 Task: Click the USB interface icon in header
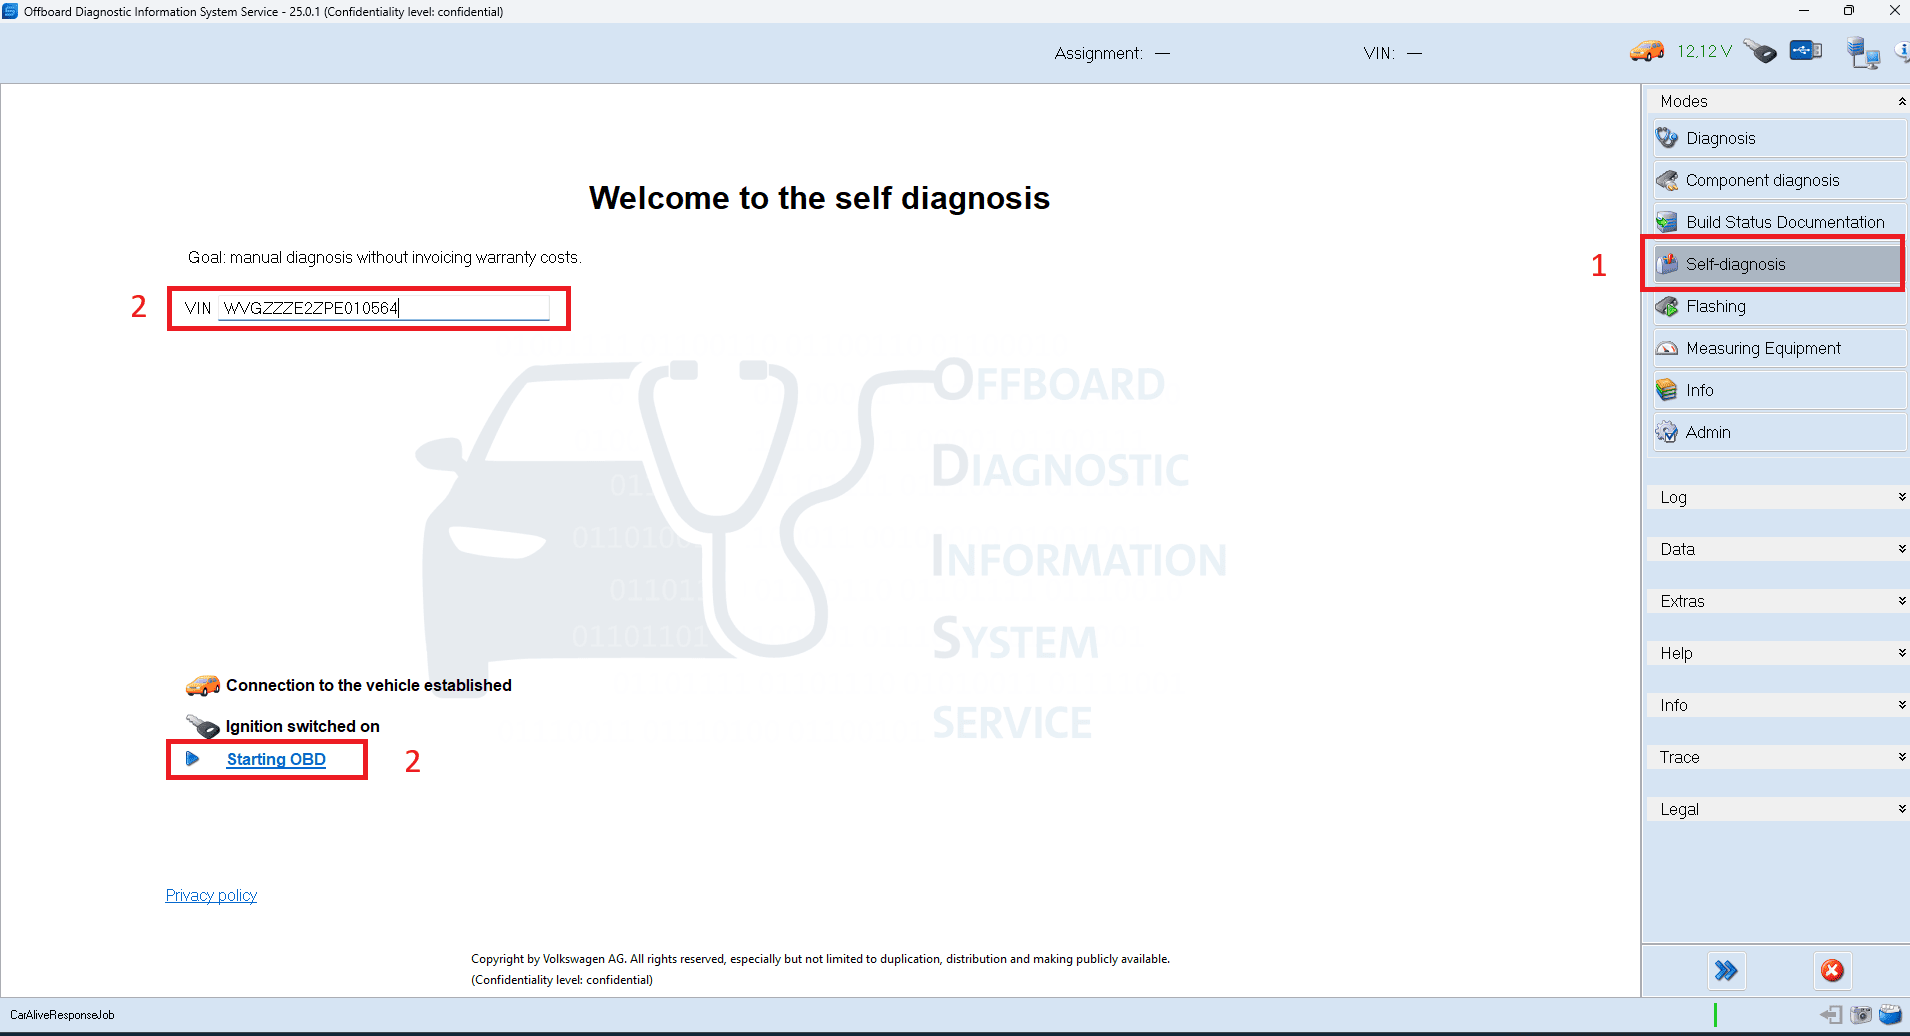tap(1806, 50)
